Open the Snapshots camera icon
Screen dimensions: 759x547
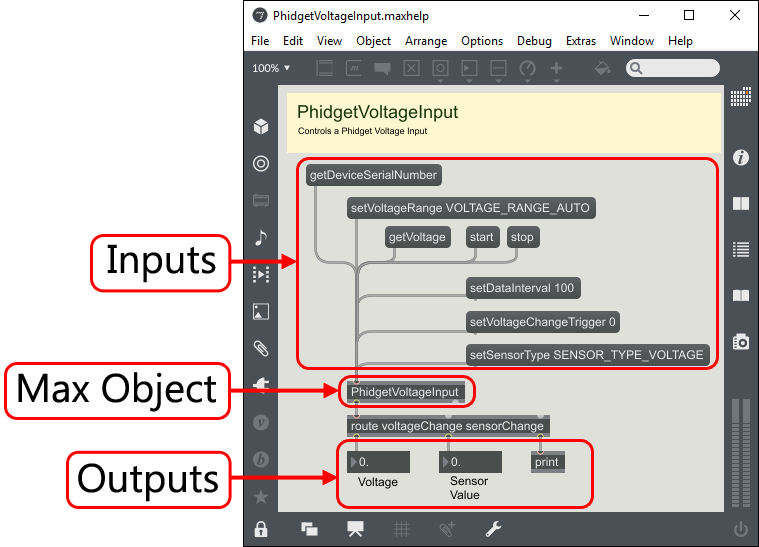tap(741, 342)
